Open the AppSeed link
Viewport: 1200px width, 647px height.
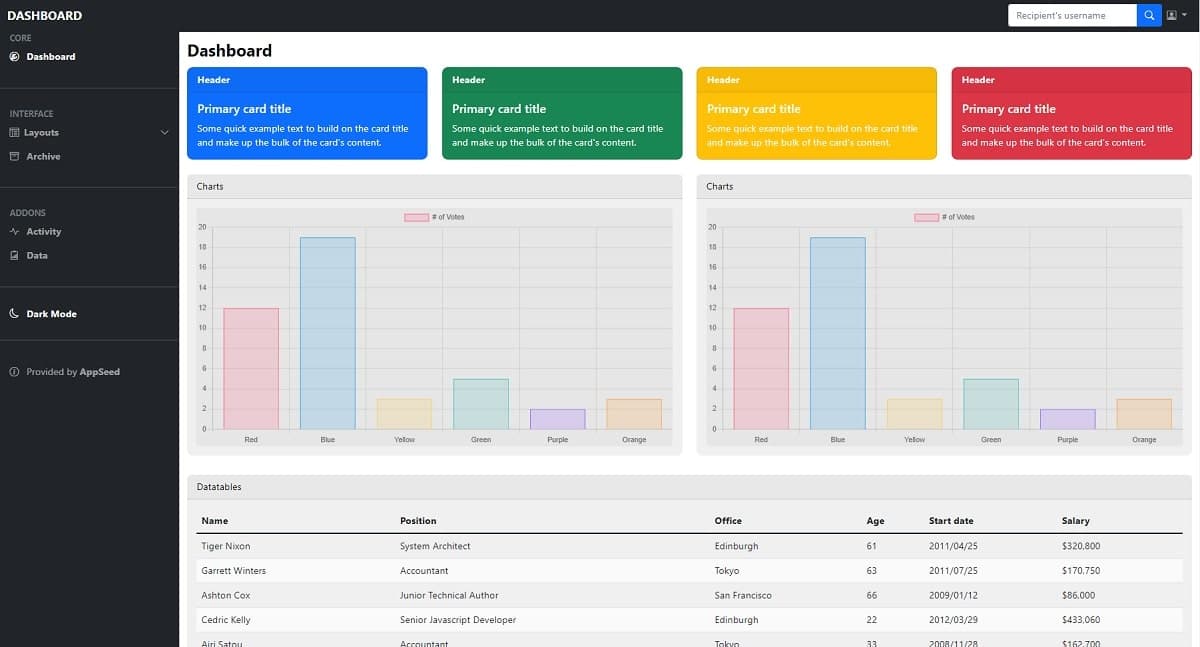click(99, 372)
